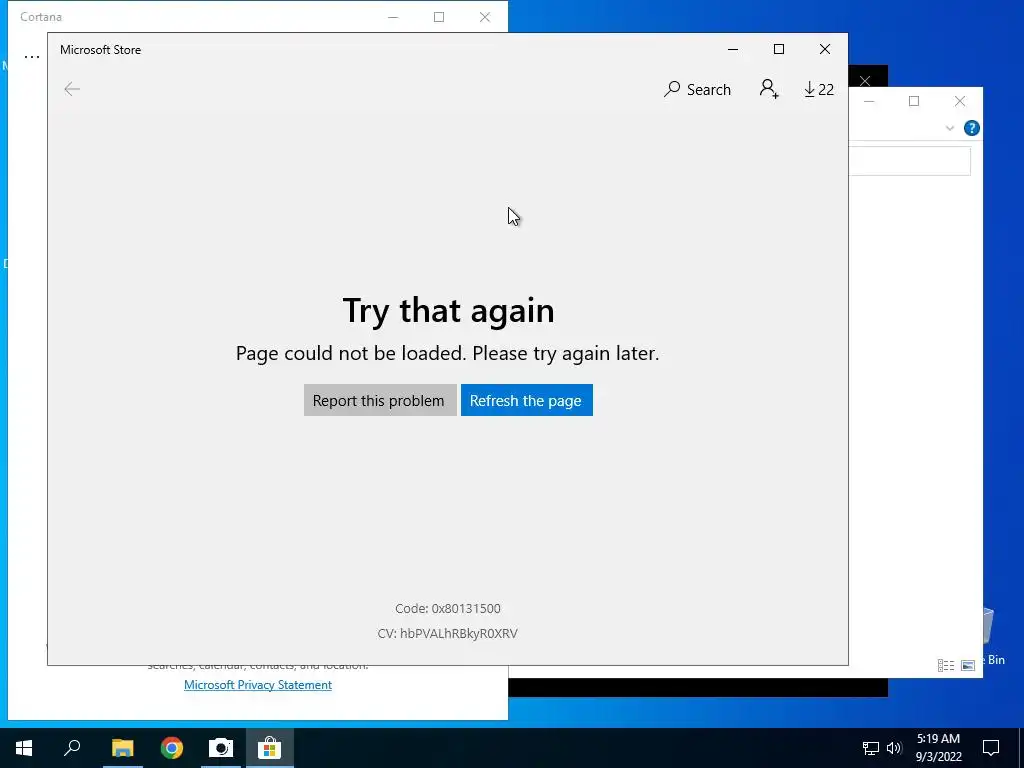Screen dimensions: 1024x768
Task: Open the Microsoft Privacy Statement link
Action: click(258, 684)
